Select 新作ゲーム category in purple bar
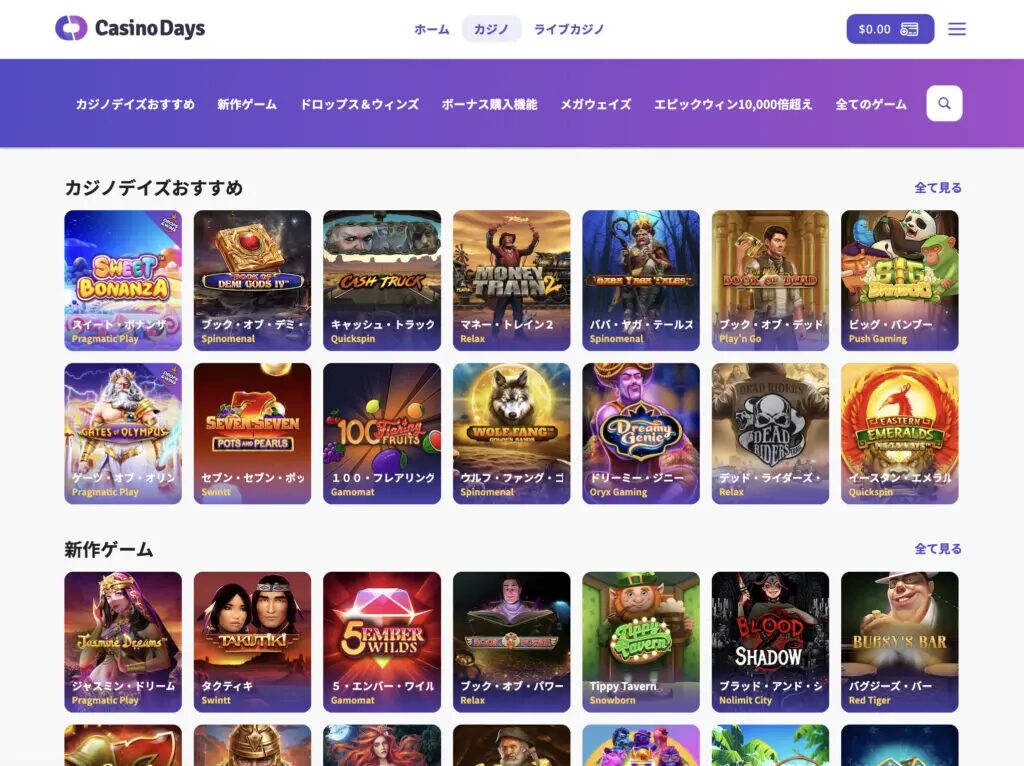1024x766 pixels. [x=247, y=104]
